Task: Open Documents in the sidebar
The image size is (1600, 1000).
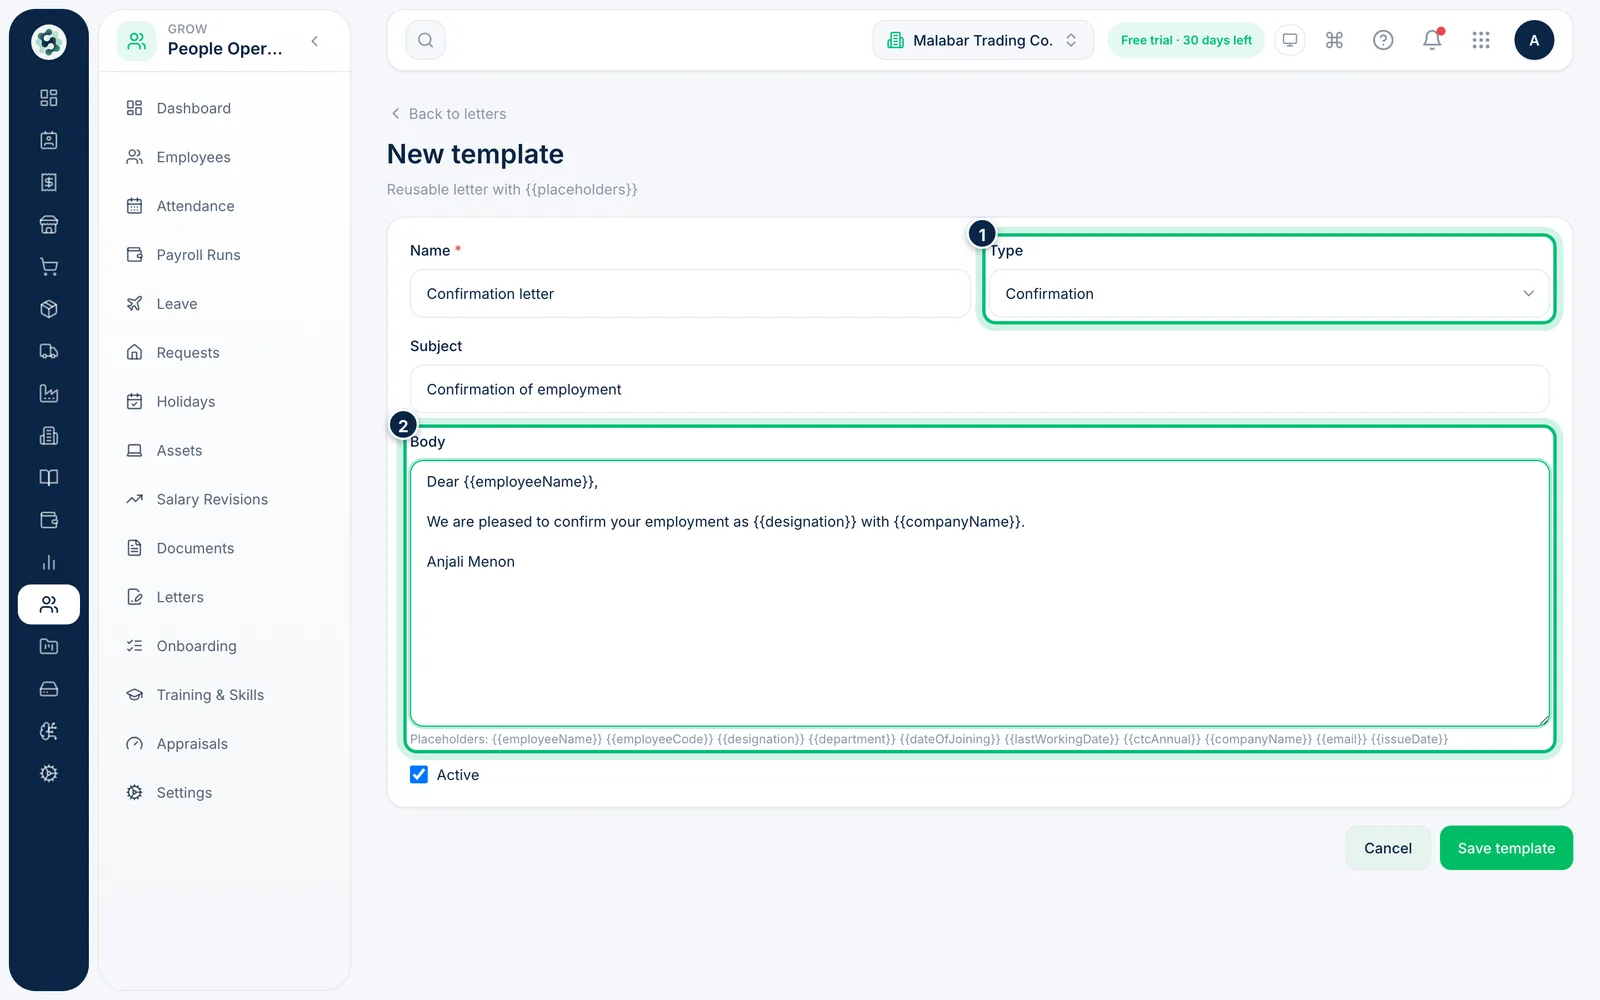Action: coord(224,548)
